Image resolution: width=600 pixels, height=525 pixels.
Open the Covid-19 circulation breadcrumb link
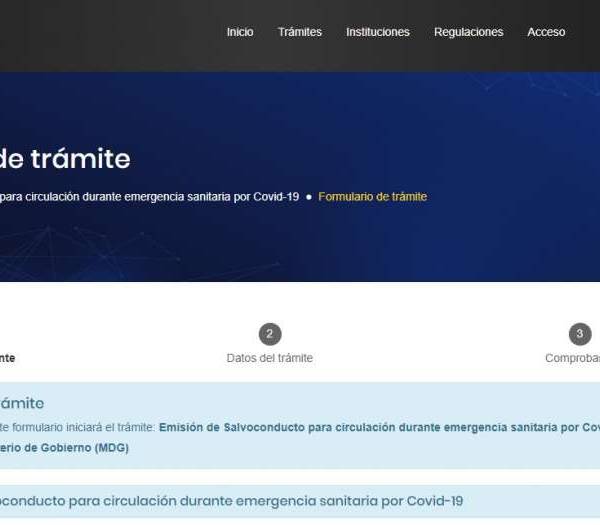tap(150, 197)
